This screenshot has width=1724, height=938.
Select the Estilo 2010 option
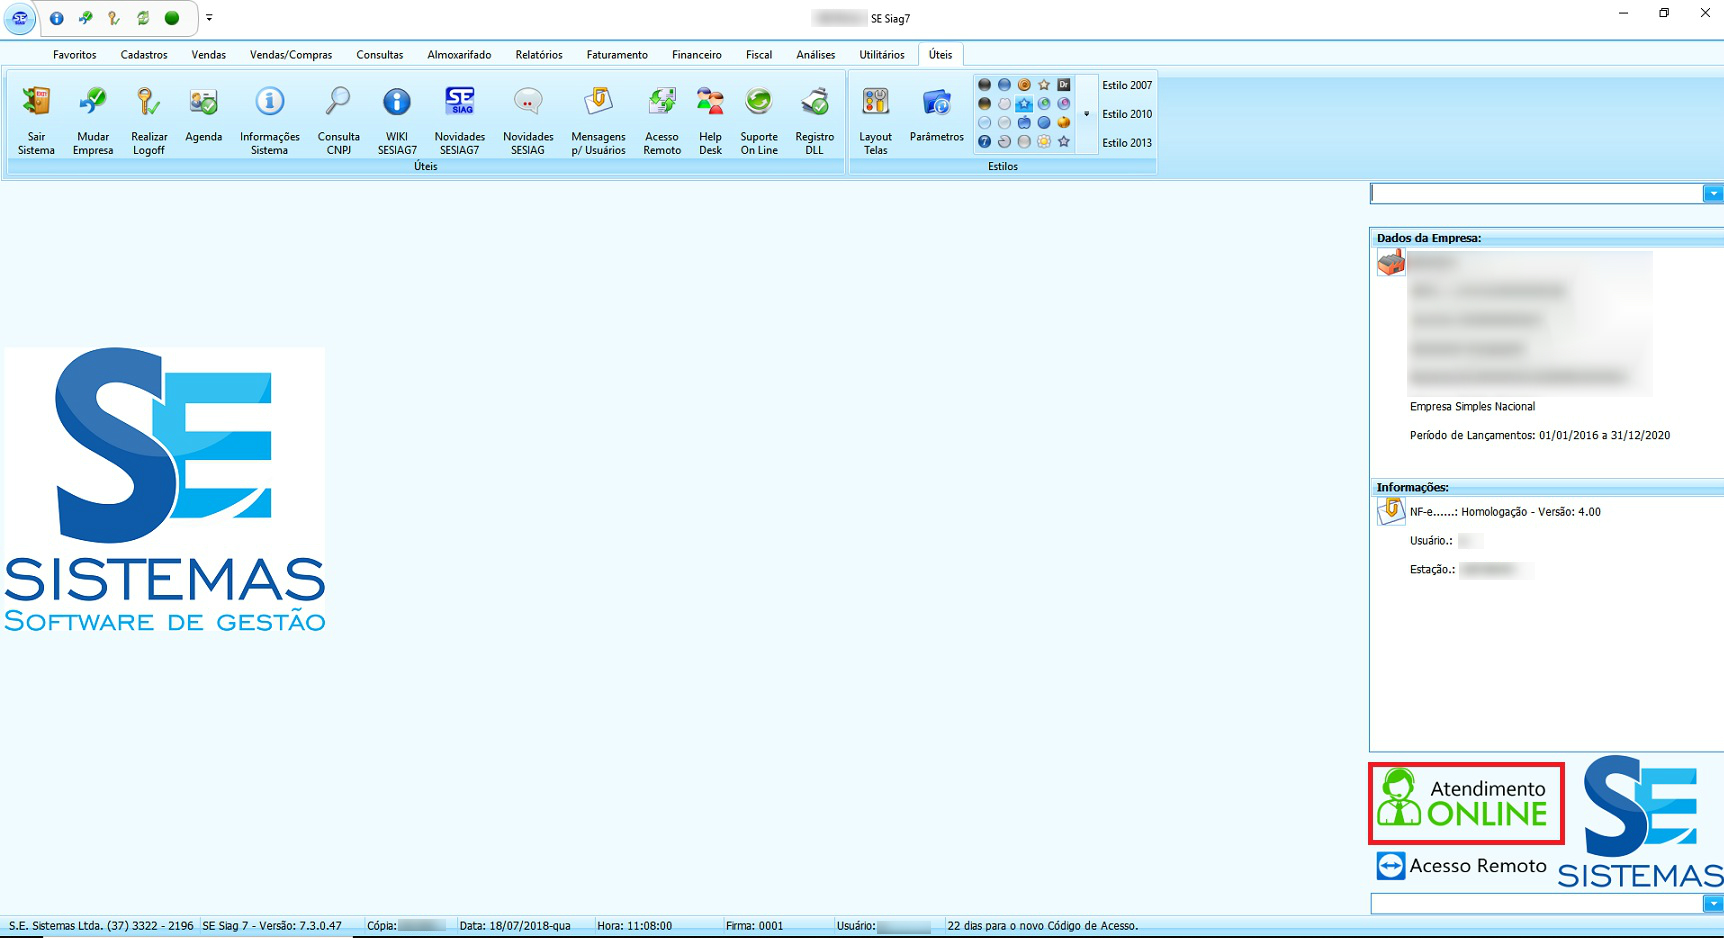point(1127,114)
